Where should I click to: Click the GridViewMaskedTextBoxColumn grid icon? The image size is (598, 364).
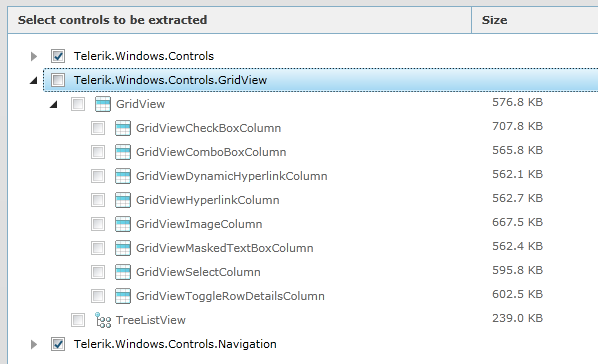123,248
